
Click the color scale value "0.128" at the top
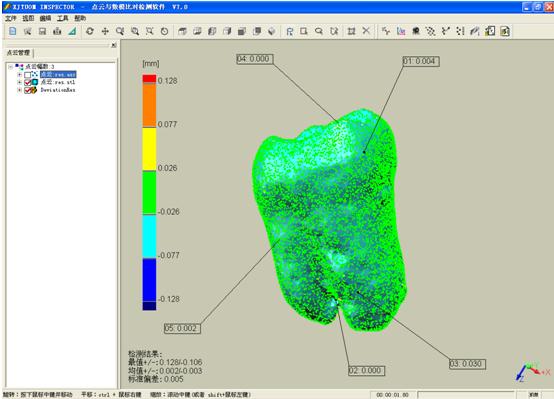pos(167,81)
